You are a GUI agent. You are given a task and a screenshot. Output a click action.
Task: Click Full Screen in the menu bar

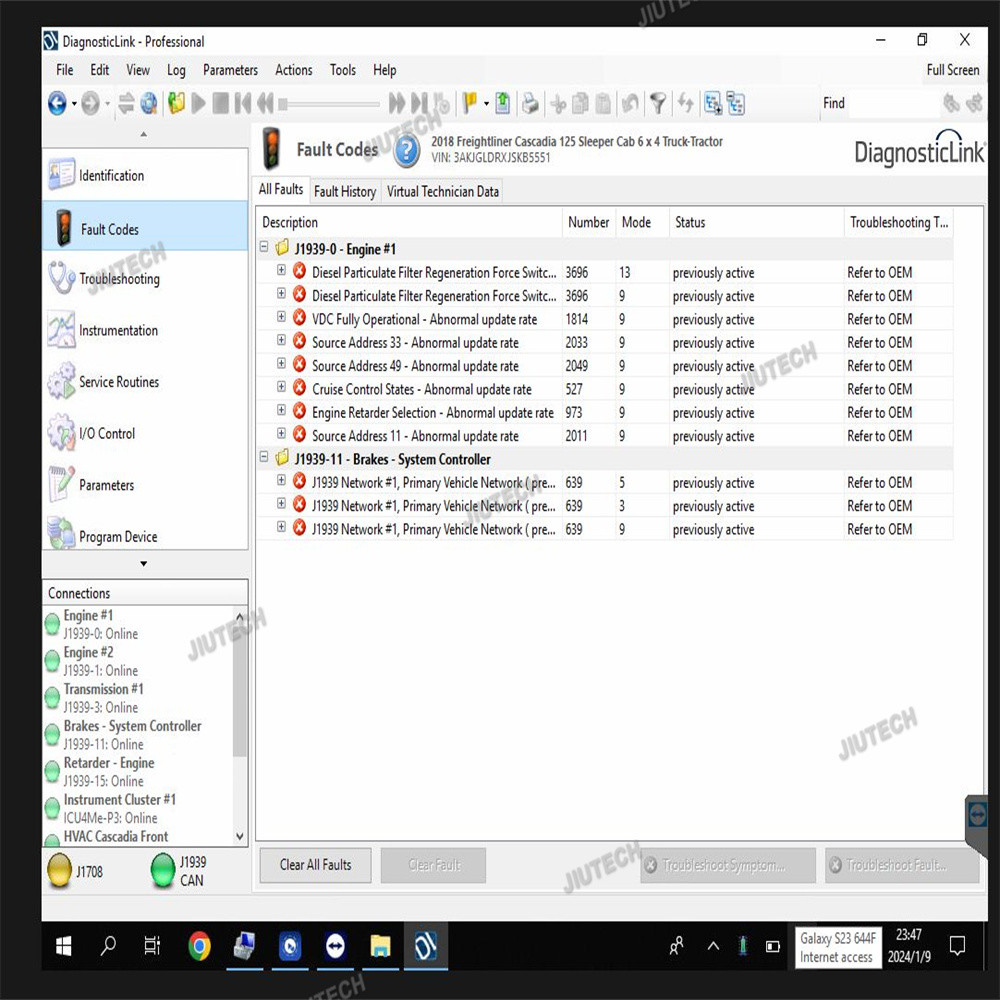click(x=952, y=70)
